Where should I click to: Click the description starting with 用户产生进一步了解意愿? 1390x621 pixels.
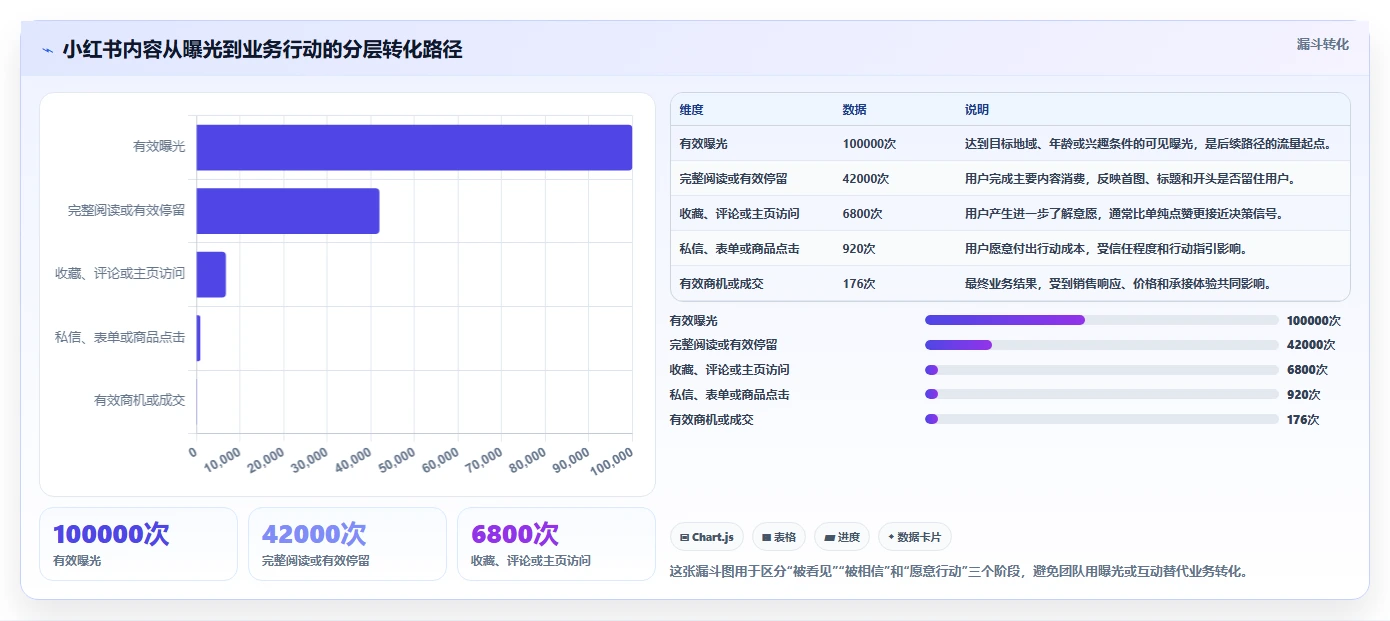point(1124,214)
